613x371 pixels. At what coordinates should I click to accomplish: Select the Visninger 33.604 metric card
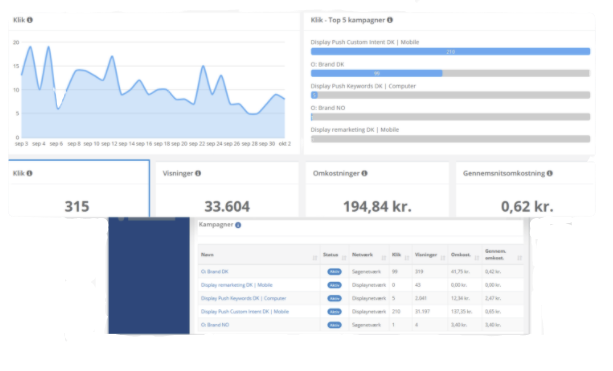pos(227,189)
